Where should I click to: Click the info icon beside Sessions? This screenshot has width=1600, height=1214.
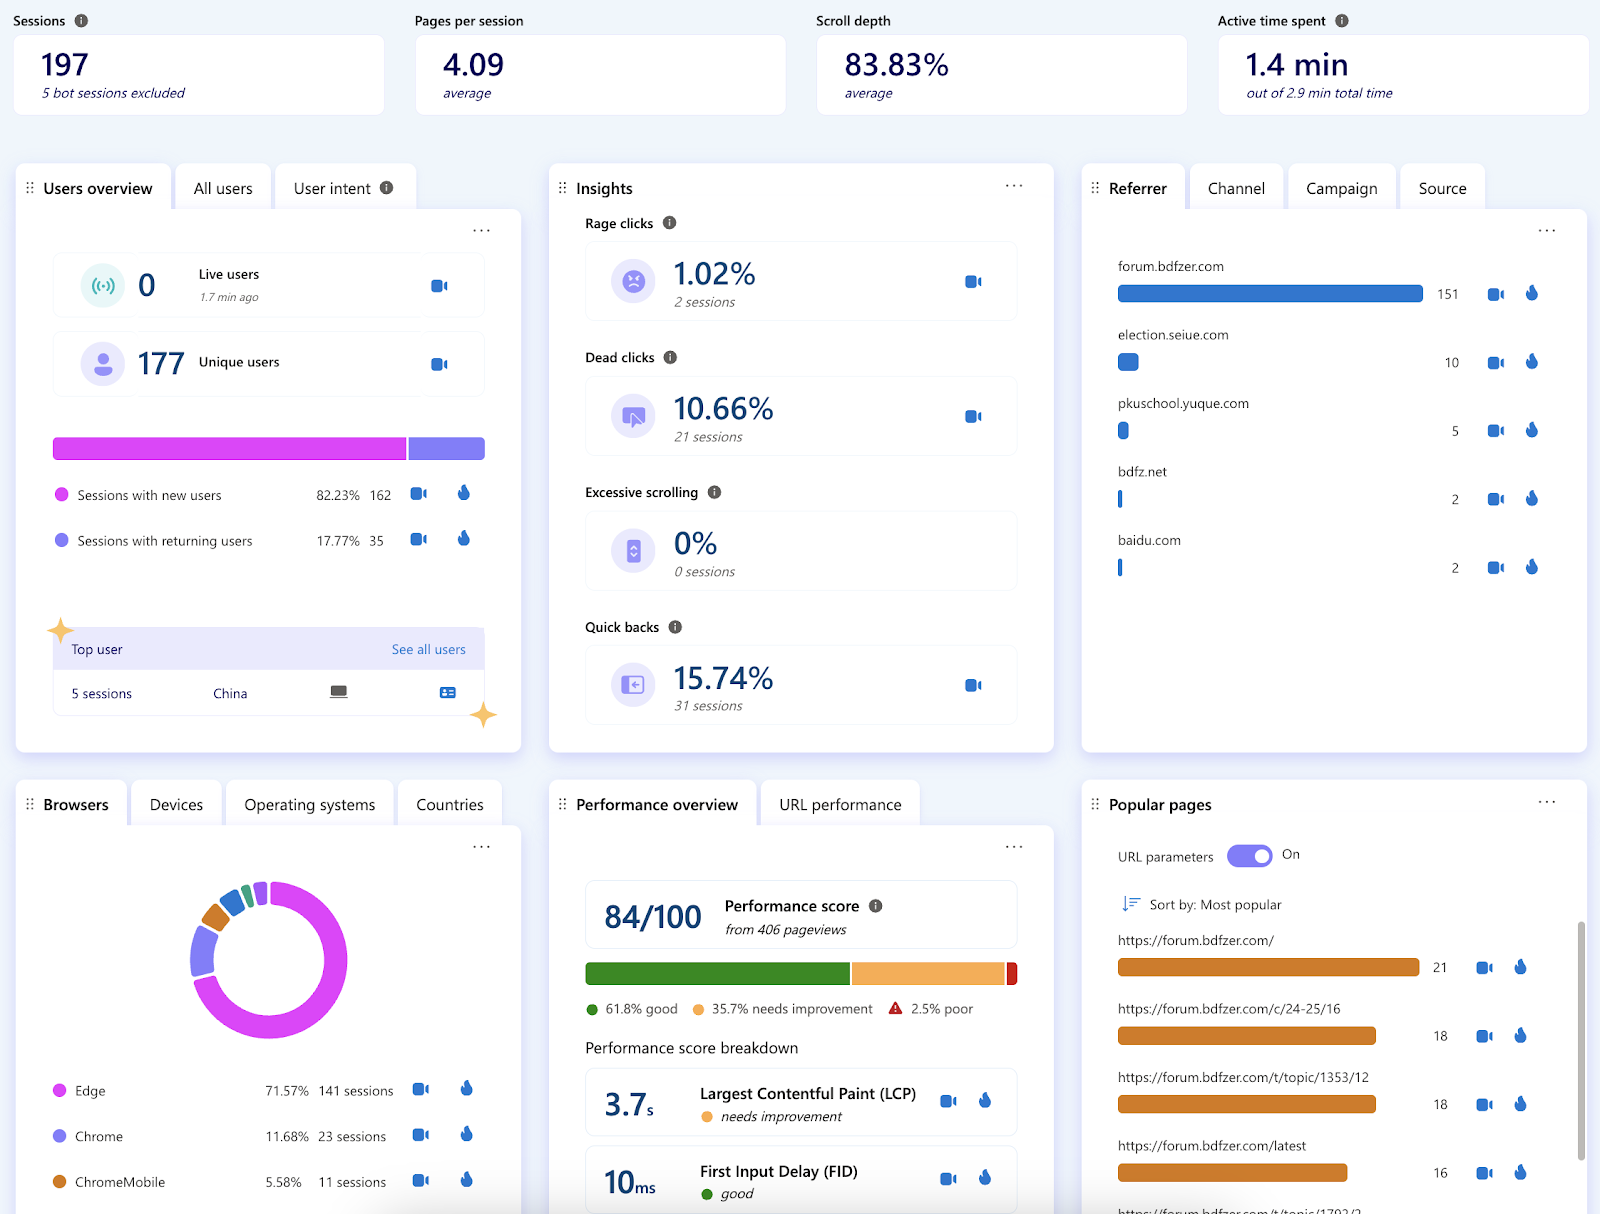82,21
